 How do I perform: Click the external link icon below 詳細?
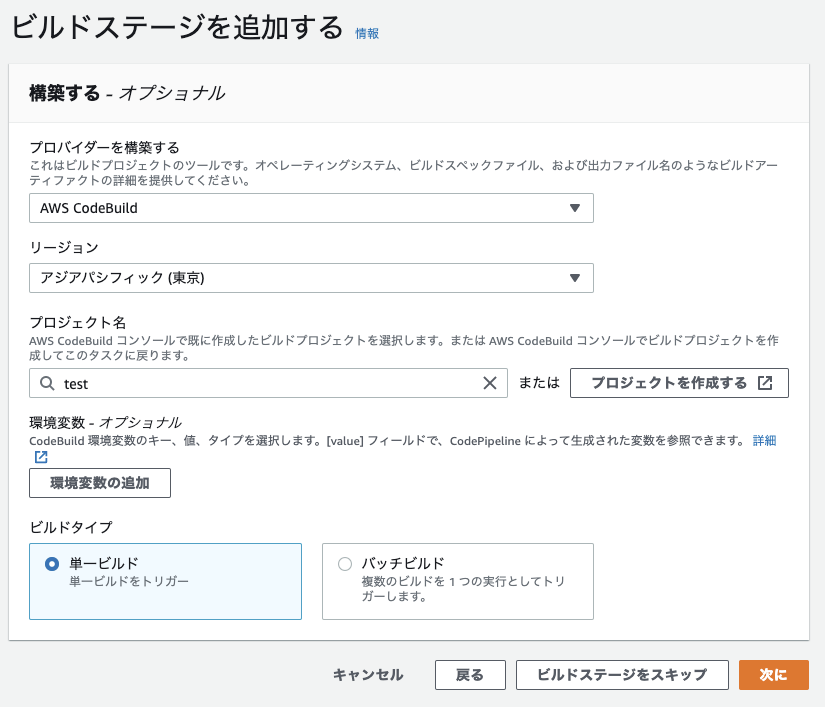[41, 457]
